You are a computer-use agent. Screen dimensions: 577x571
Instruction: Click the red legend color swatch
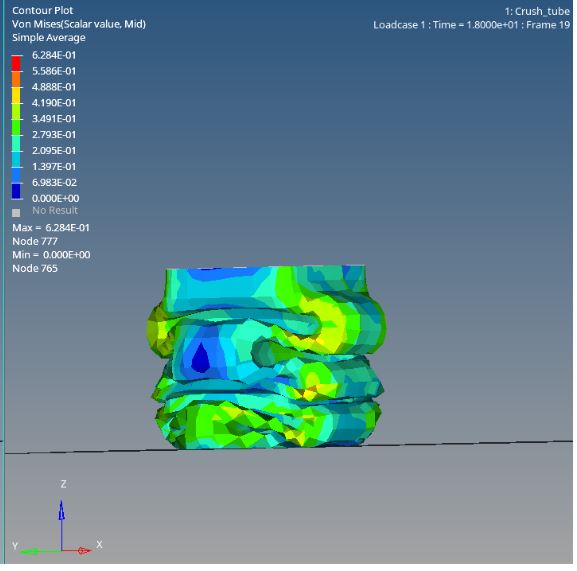pos(16,63)
